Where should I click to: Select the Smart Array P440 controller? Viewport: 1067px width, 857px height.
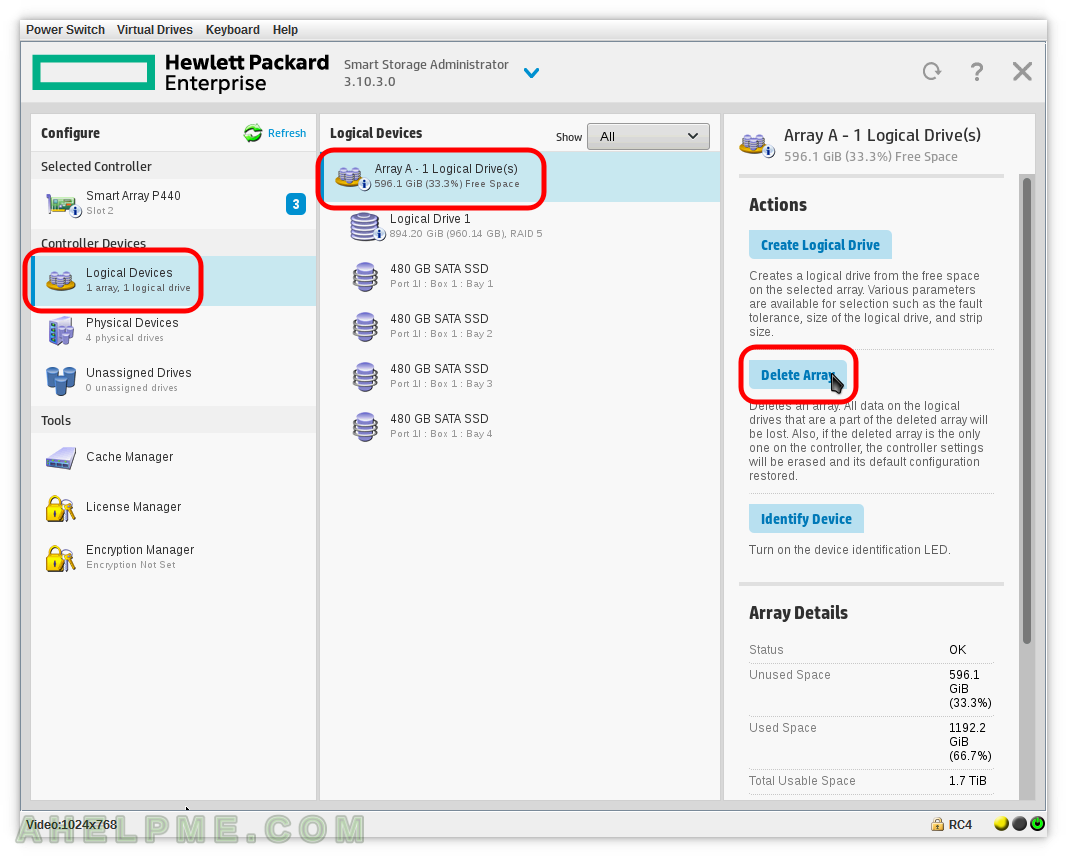pos(174,203)
